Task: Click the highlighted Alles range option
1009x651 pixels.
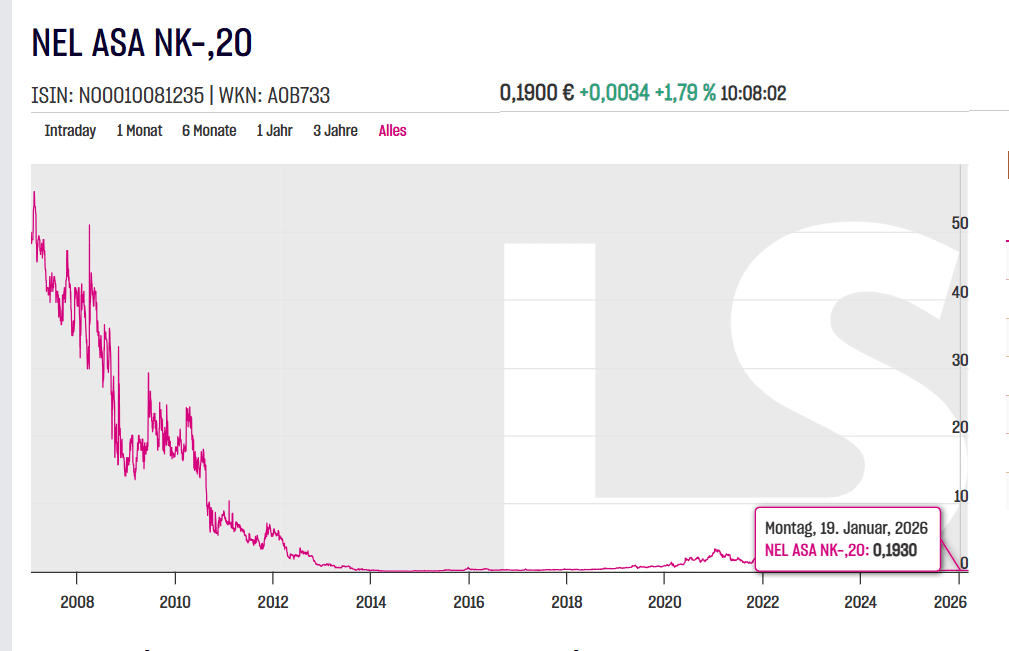Action: [392, 131]
